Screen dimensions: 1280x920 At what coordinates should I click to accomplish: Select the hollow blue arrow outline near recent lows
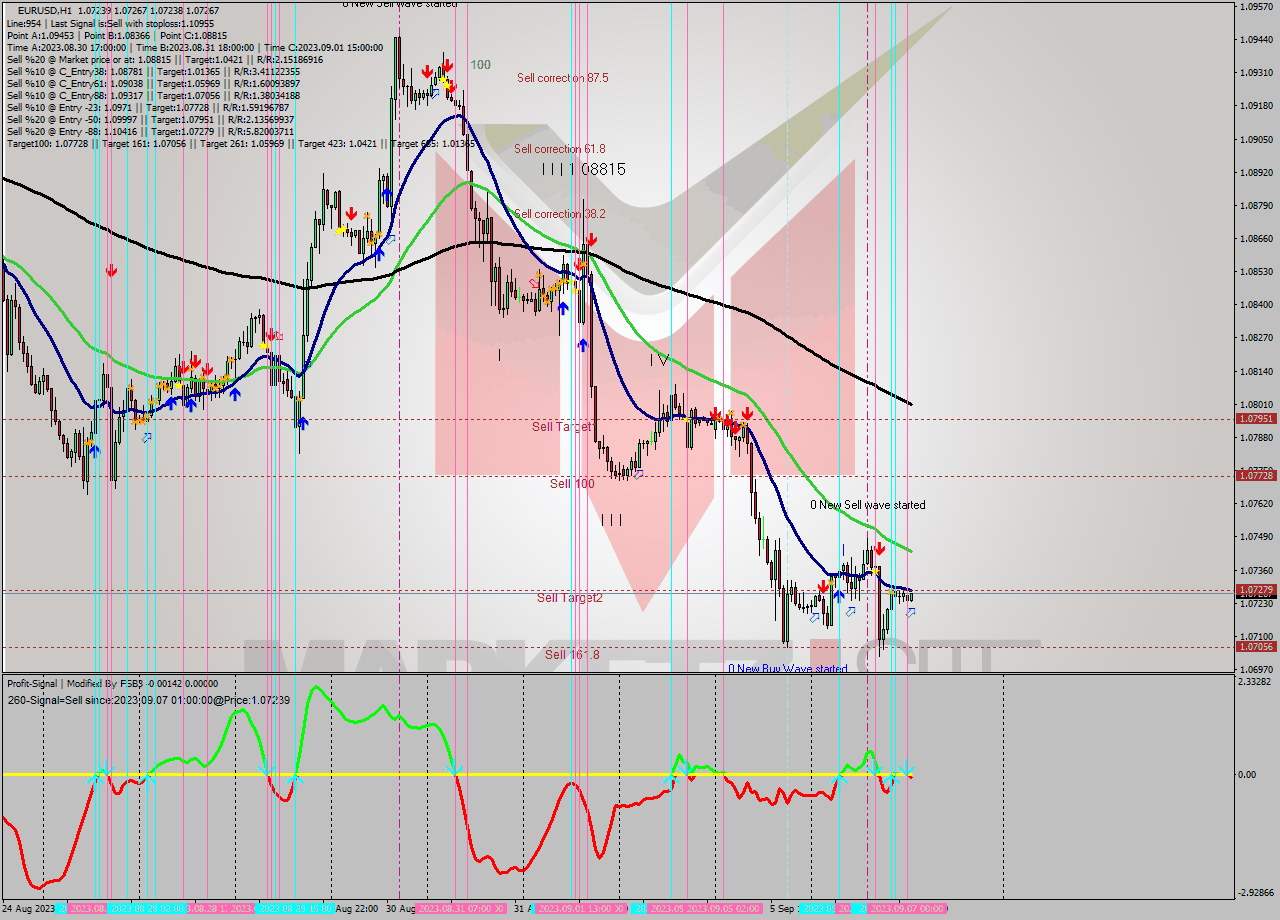pos(910,612)
